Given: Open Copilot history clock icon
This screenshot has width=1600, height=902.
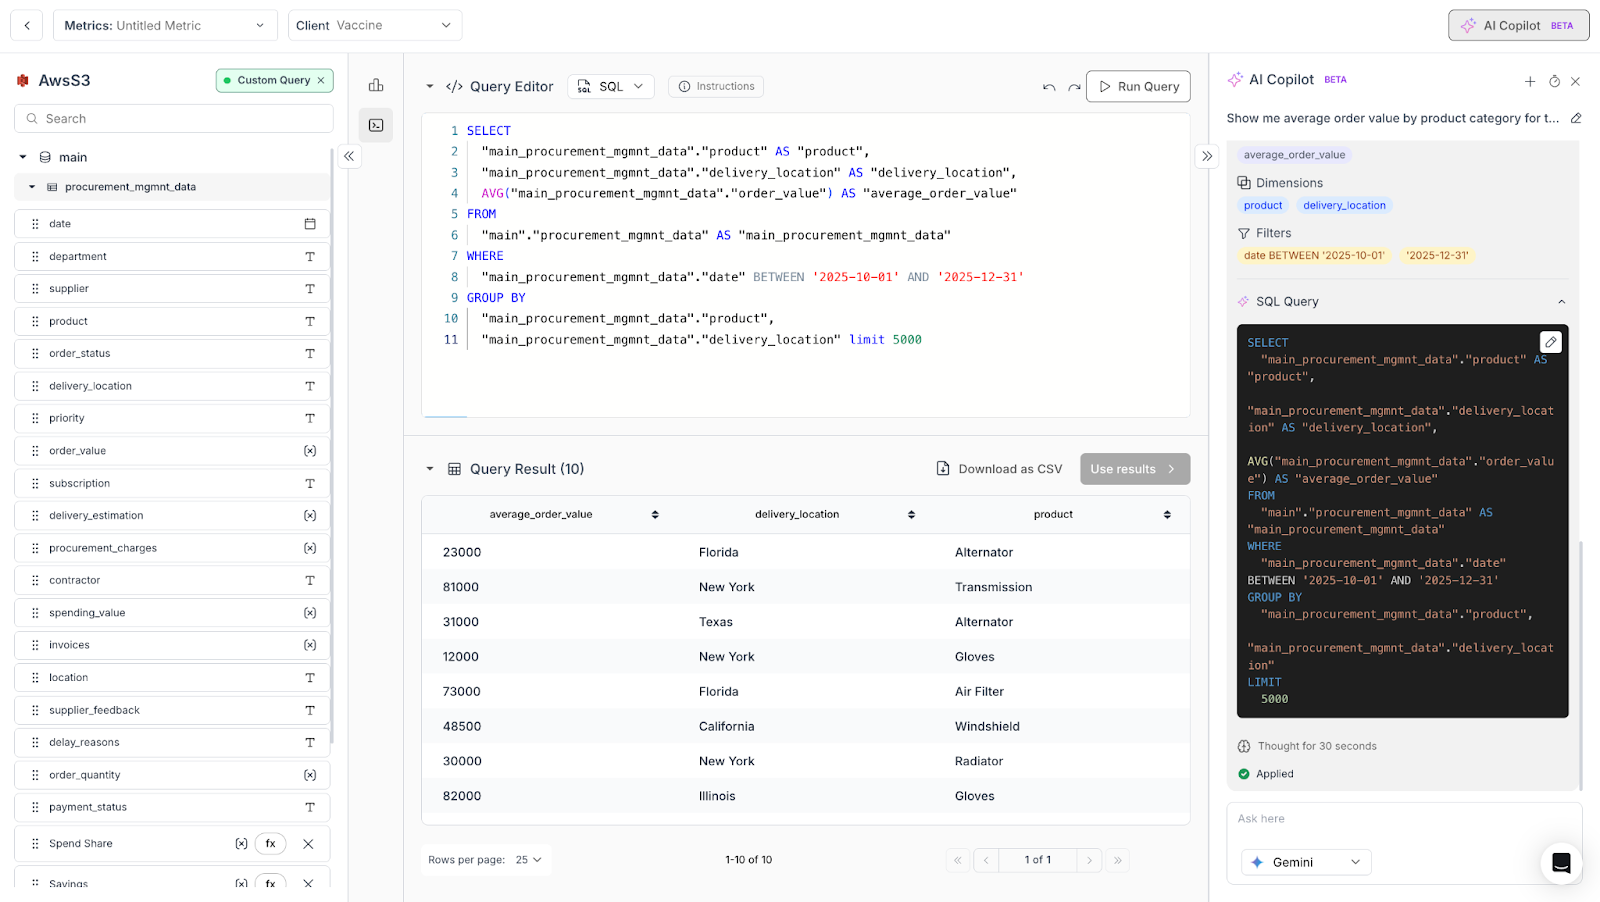Looking at the screenshot, I should coord(1554,81).
